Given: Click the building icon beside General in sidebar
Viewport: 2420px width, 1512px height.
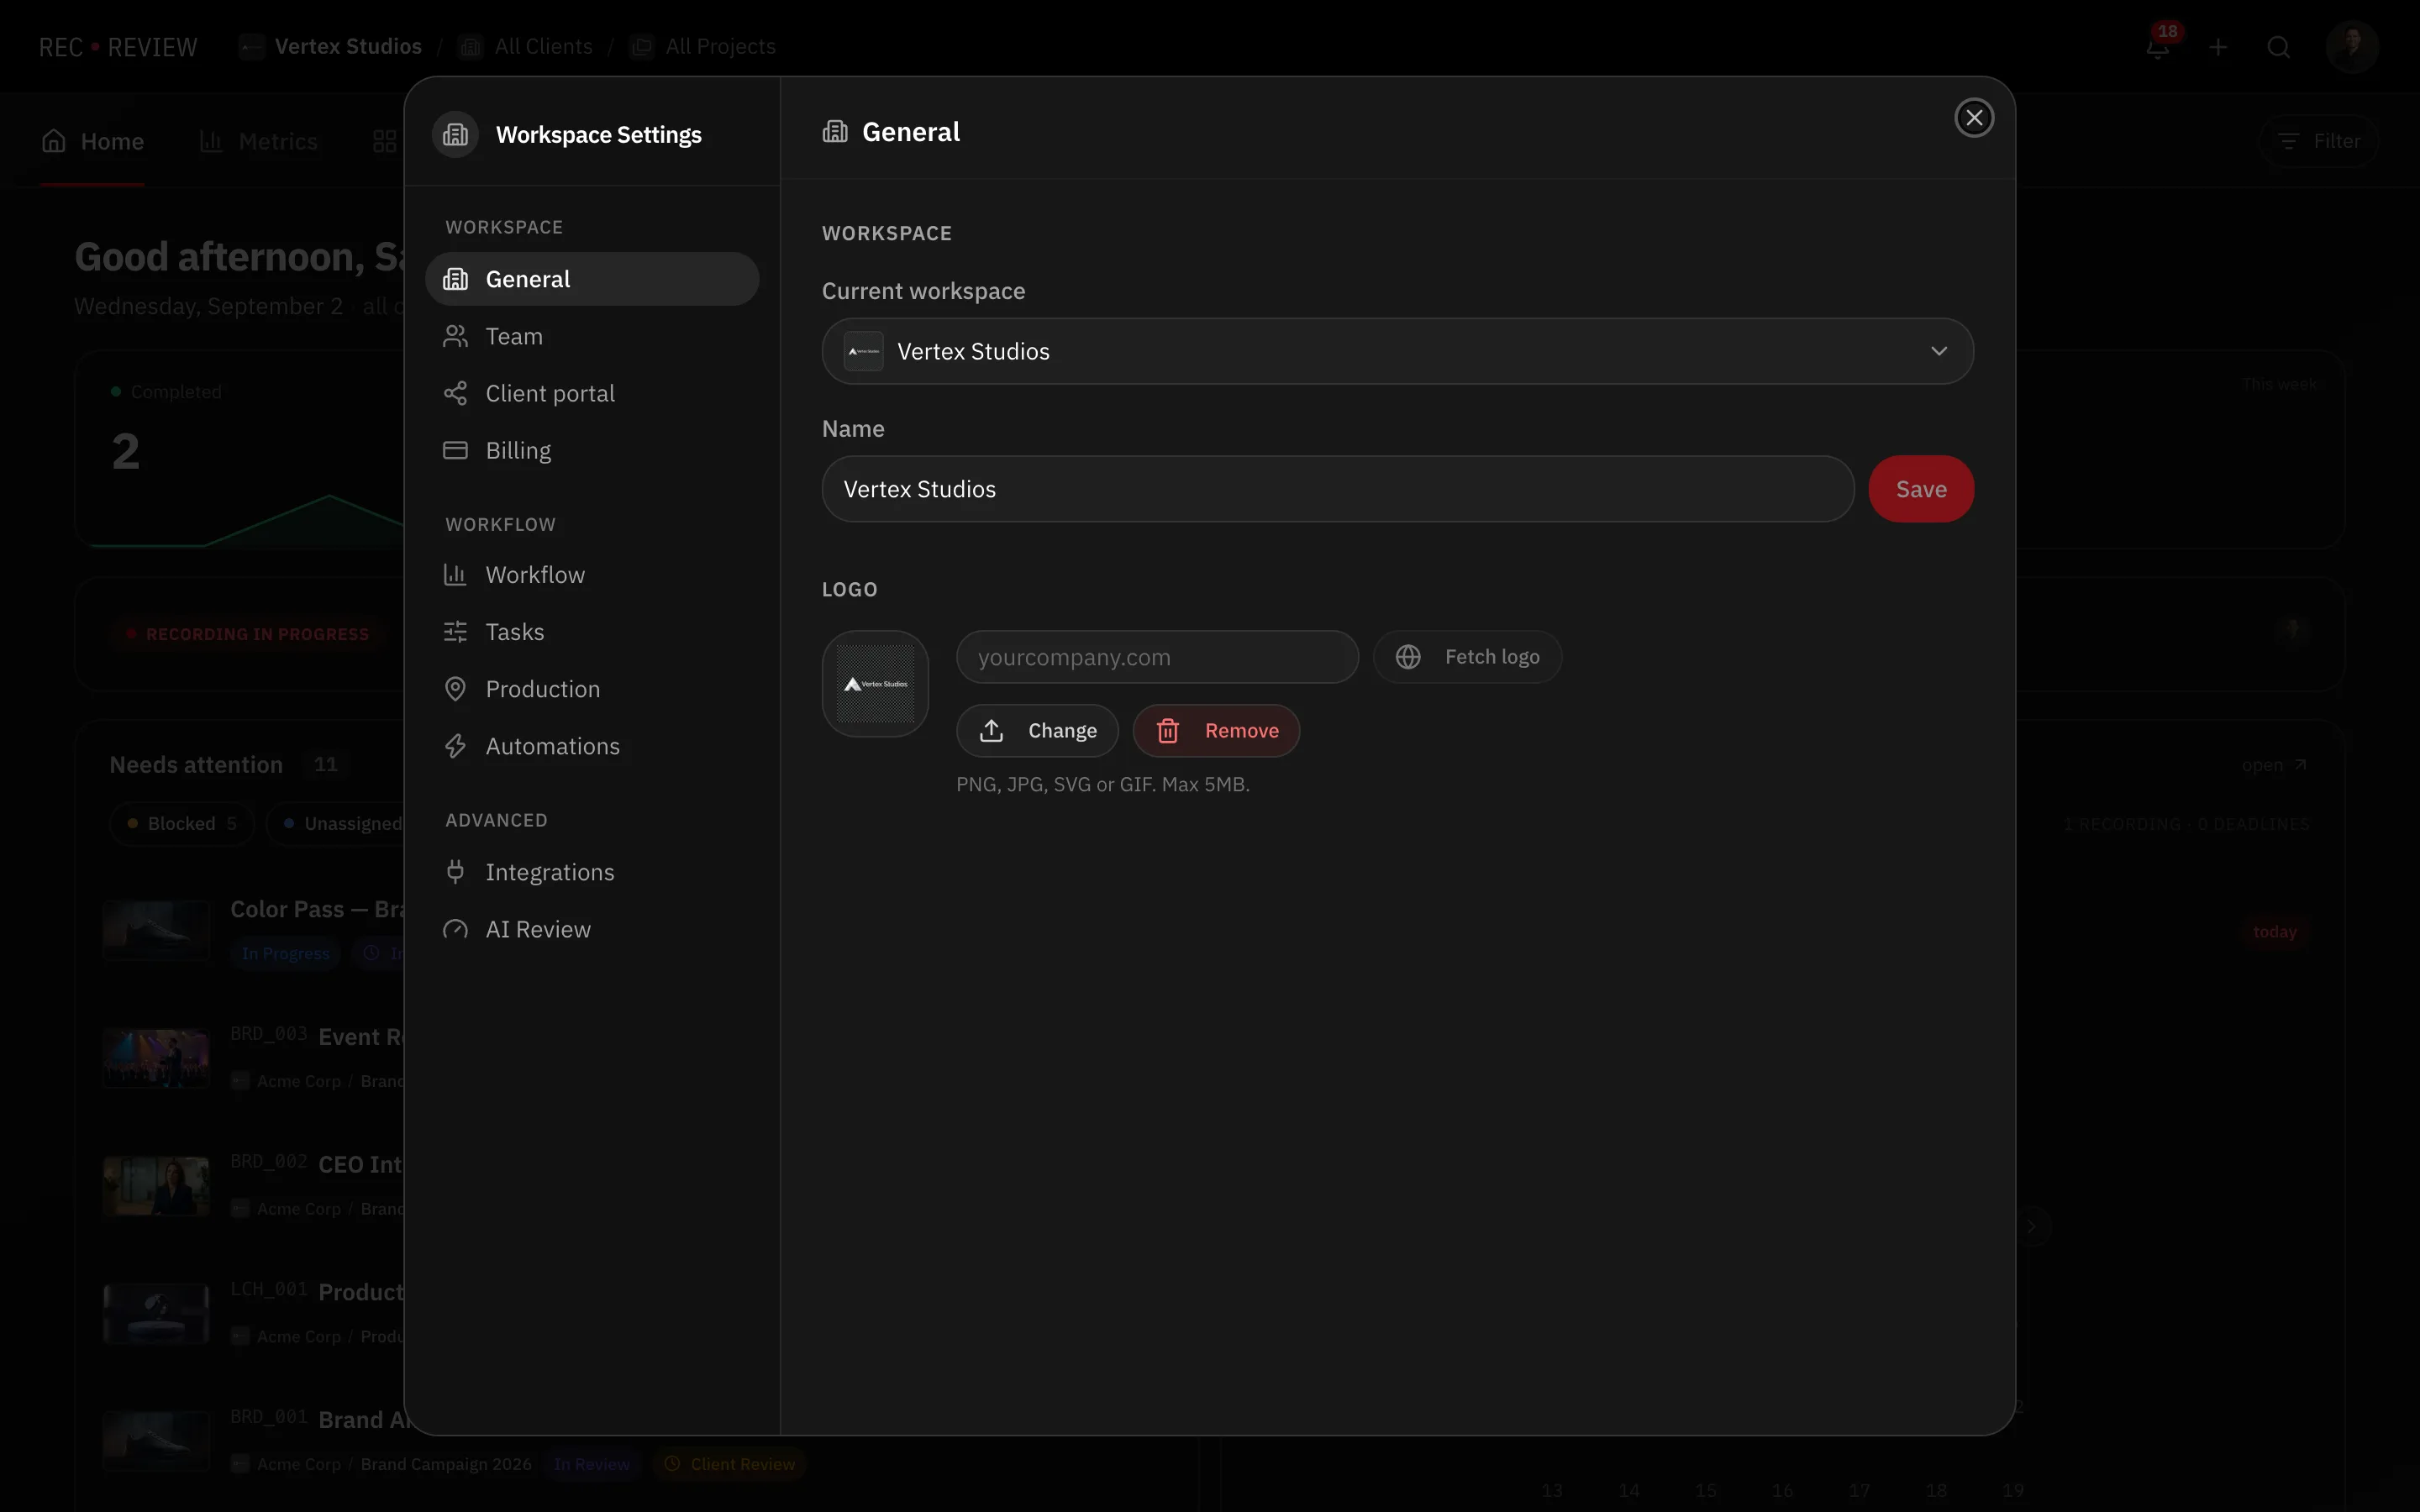Looking at the screenshot, I should (x=455, y=279).
